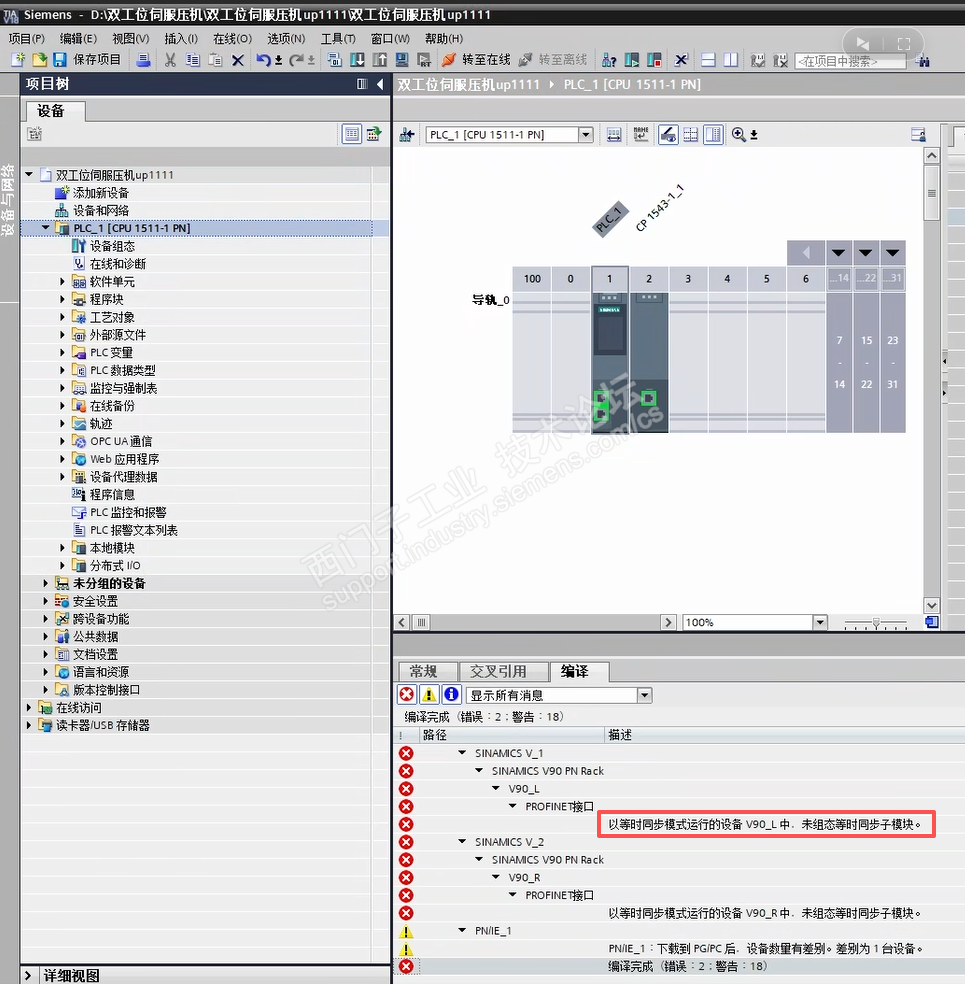Open the 工具(T) menu
The width and height of the screenshot is (965, 984).
pos(338,38)
